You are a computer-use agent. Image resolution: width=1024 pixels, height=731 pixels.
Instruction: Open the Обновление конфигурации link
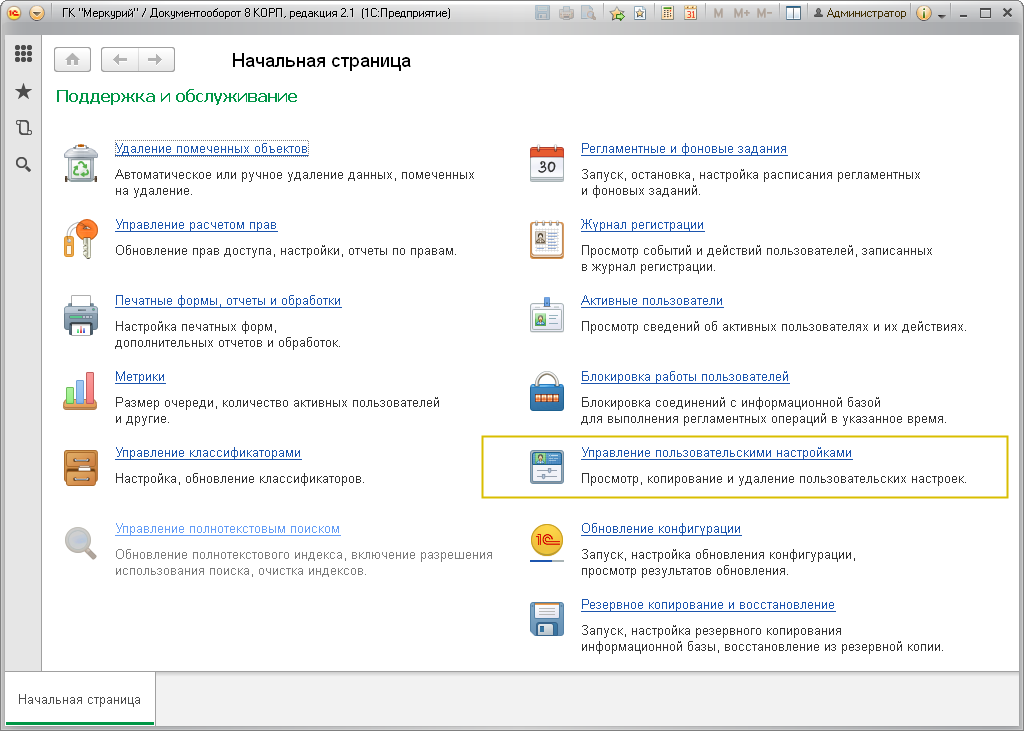pos(661,528)
